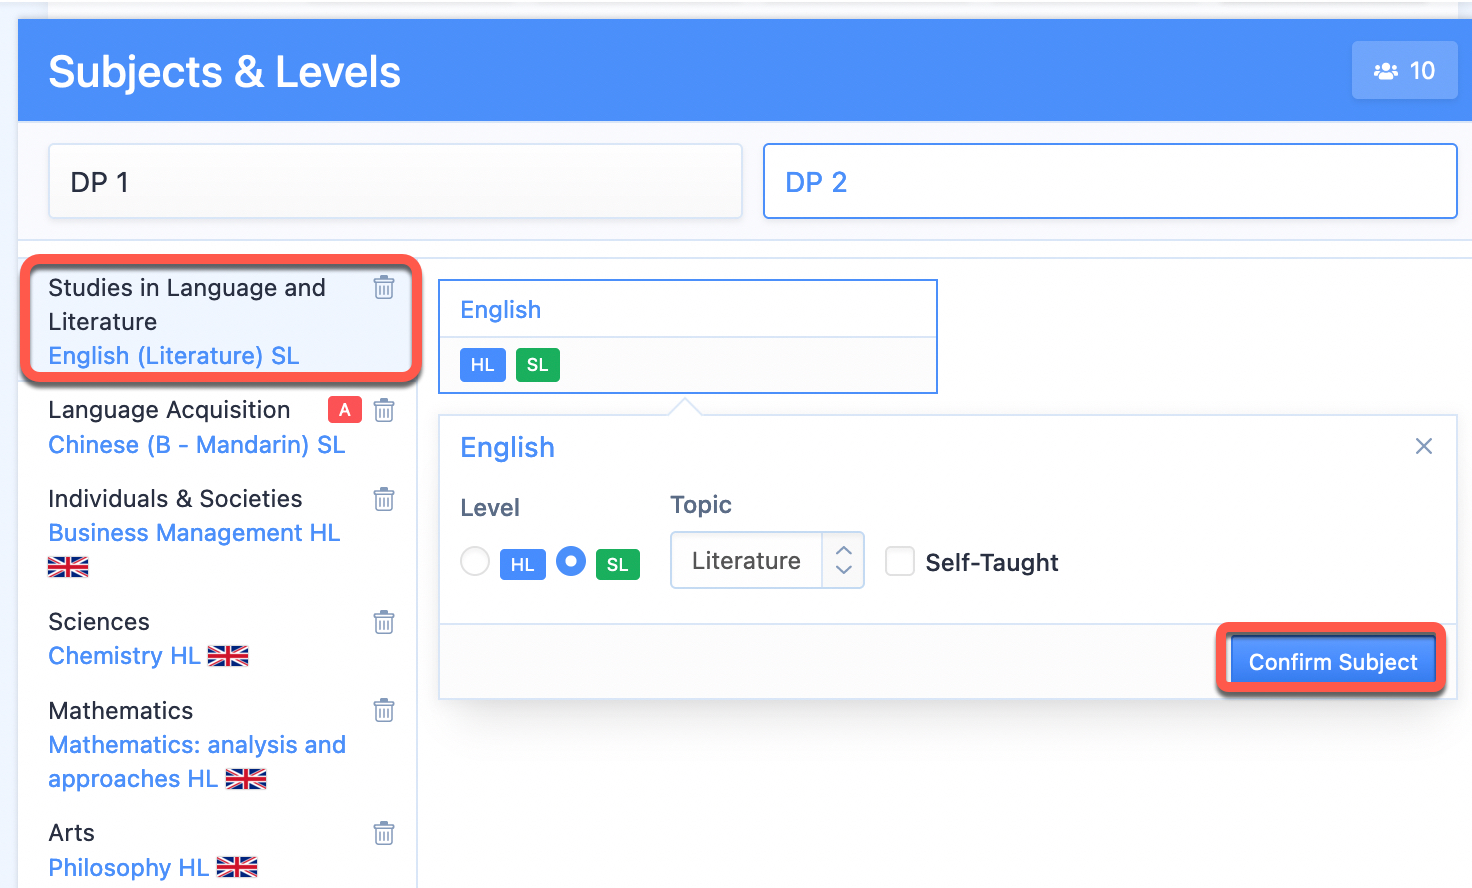Click trash icon beside Individuals & Societies

tap(384, 499)
